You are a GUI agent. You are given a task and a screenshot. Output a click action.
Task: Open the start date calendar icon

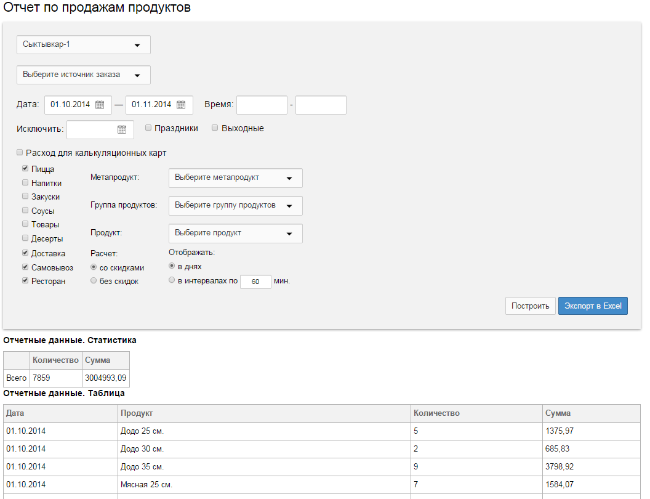pyautogui.click(x=99, y=104)
